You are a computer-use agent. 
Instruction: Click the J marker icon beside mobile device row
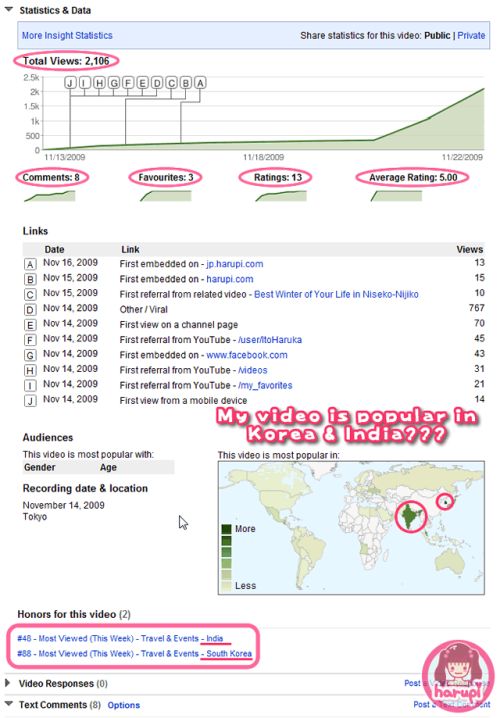click(30, 401)
